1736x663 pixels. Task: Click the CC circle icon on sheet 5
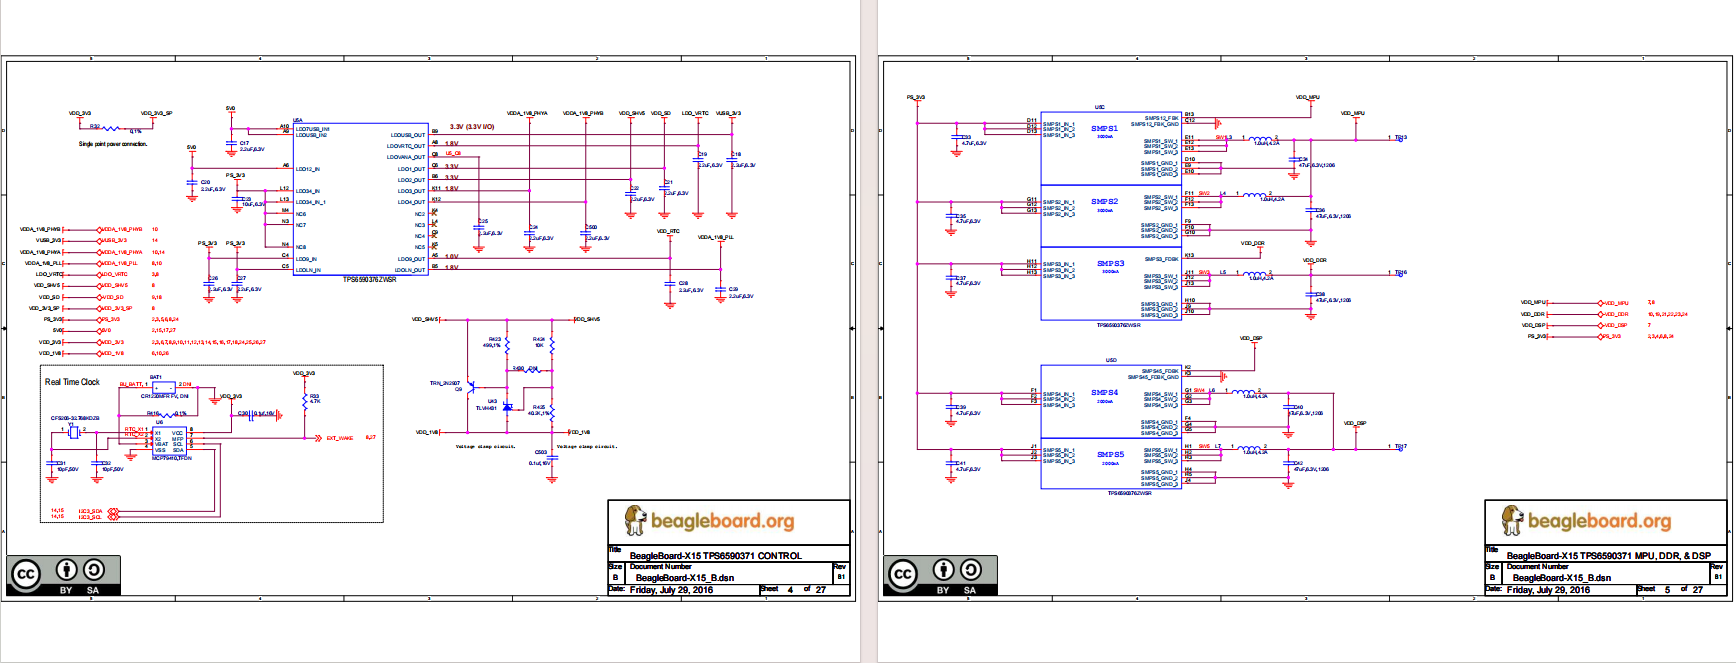pos(903,574)
